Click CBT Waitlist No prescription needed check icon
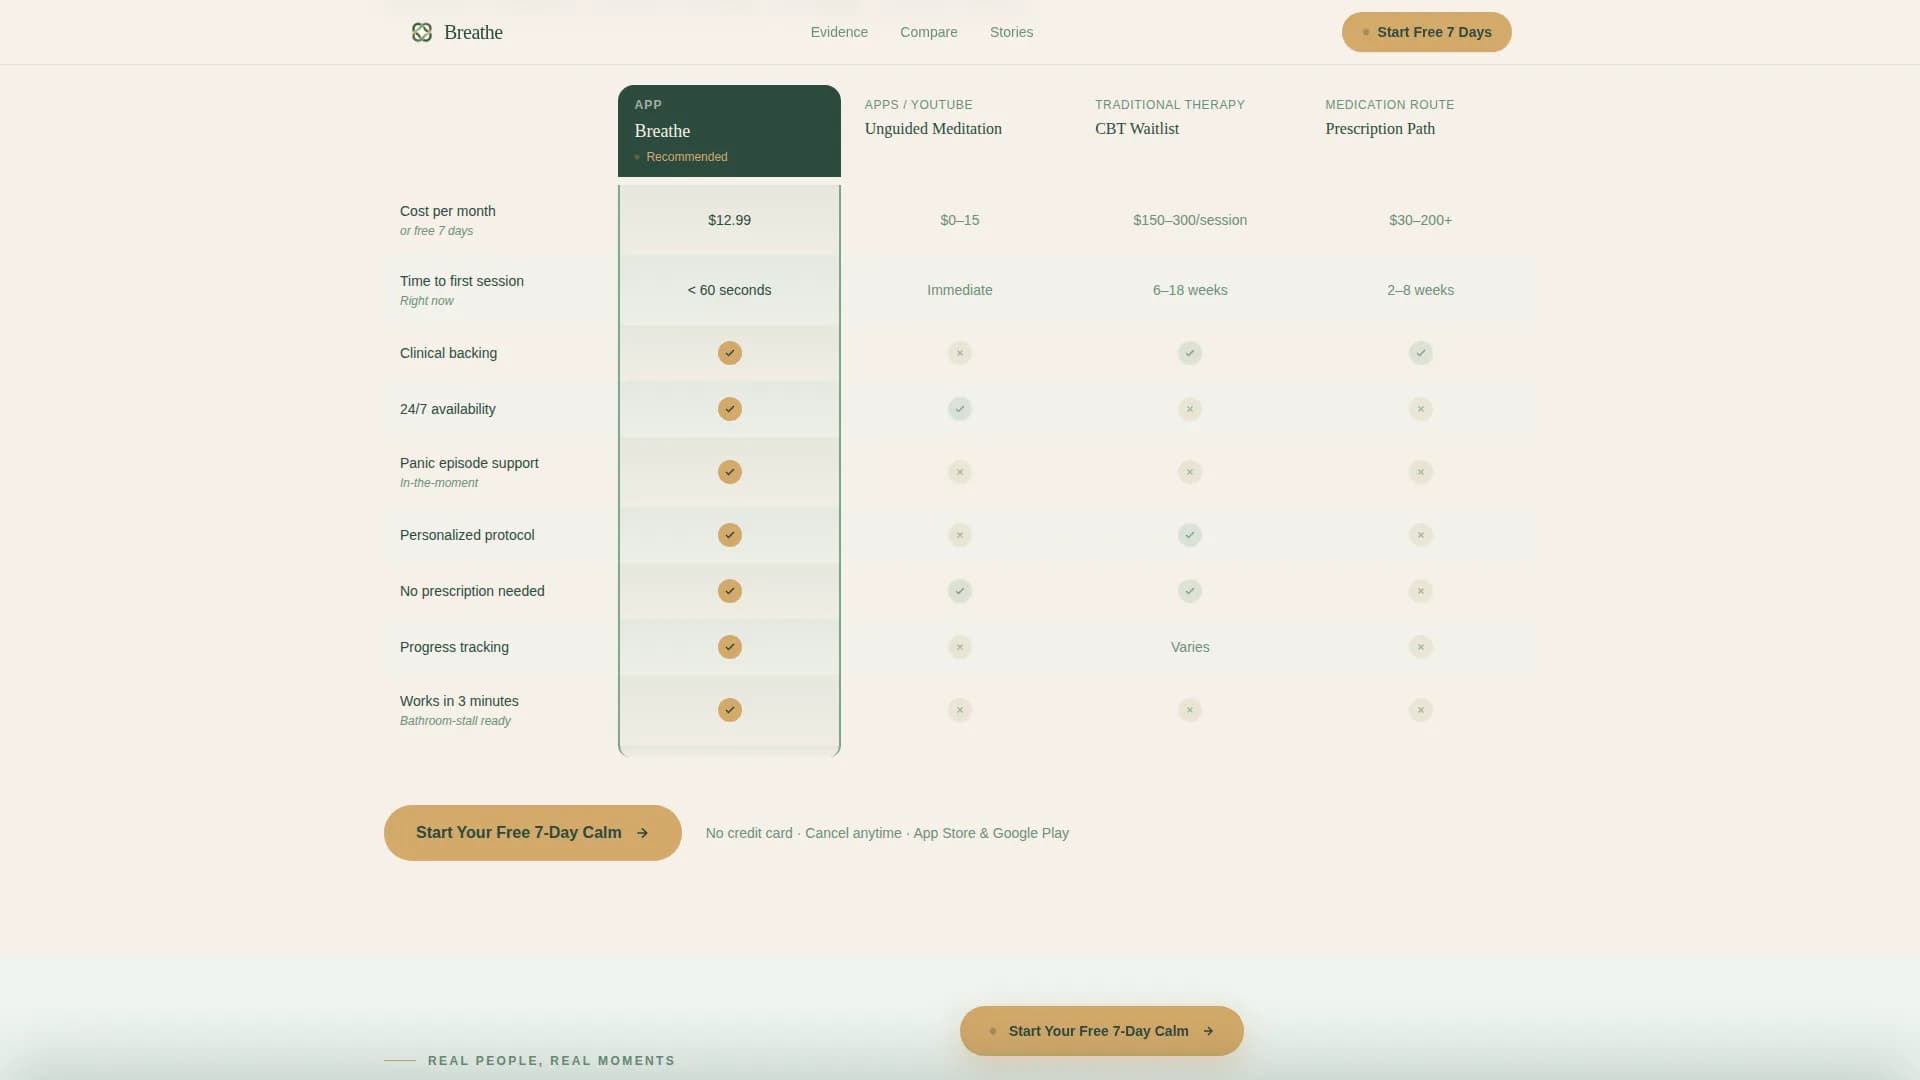 pos(1189,591)
